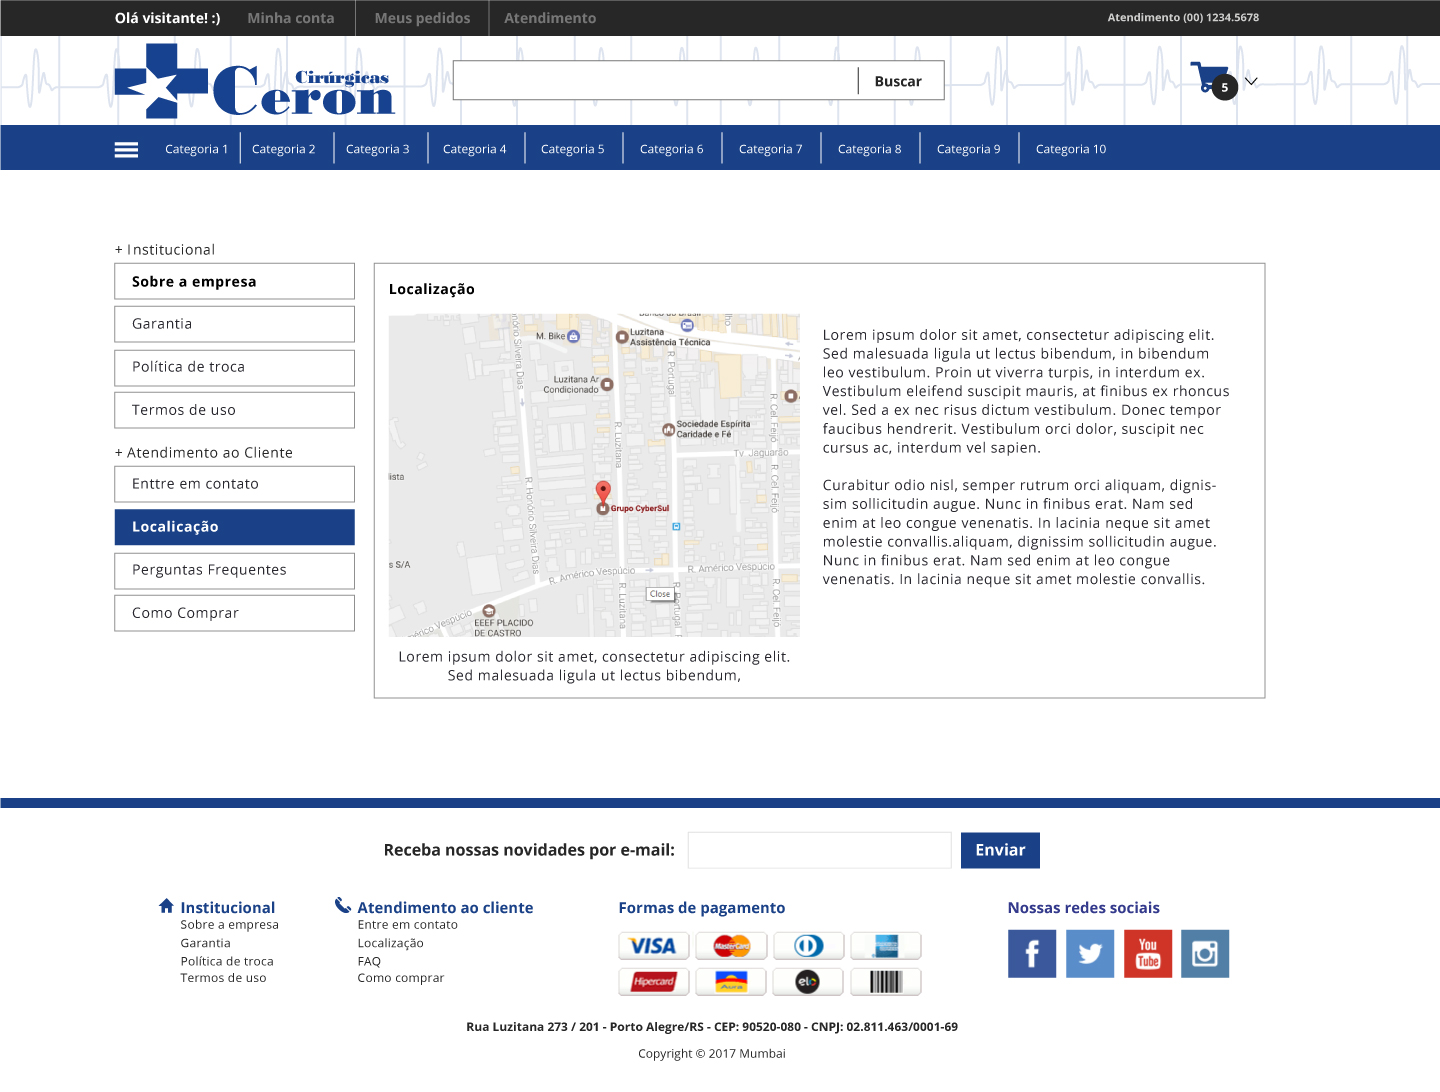Go to Minha conta
The image size is (1440, 1092).
(x=290, y=18)
